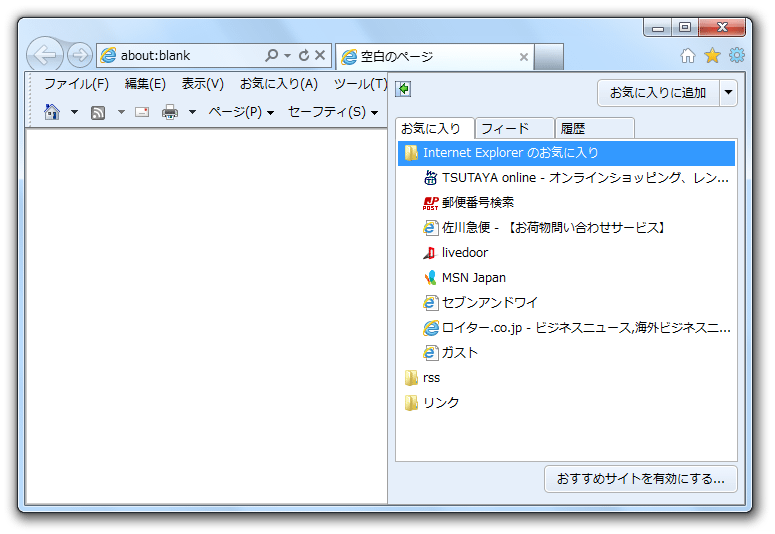The width and height of the screenshot is (775, 534).
Task: Click the おすすめサイトを有効にする... button
Action: click(x=641, y=479)
